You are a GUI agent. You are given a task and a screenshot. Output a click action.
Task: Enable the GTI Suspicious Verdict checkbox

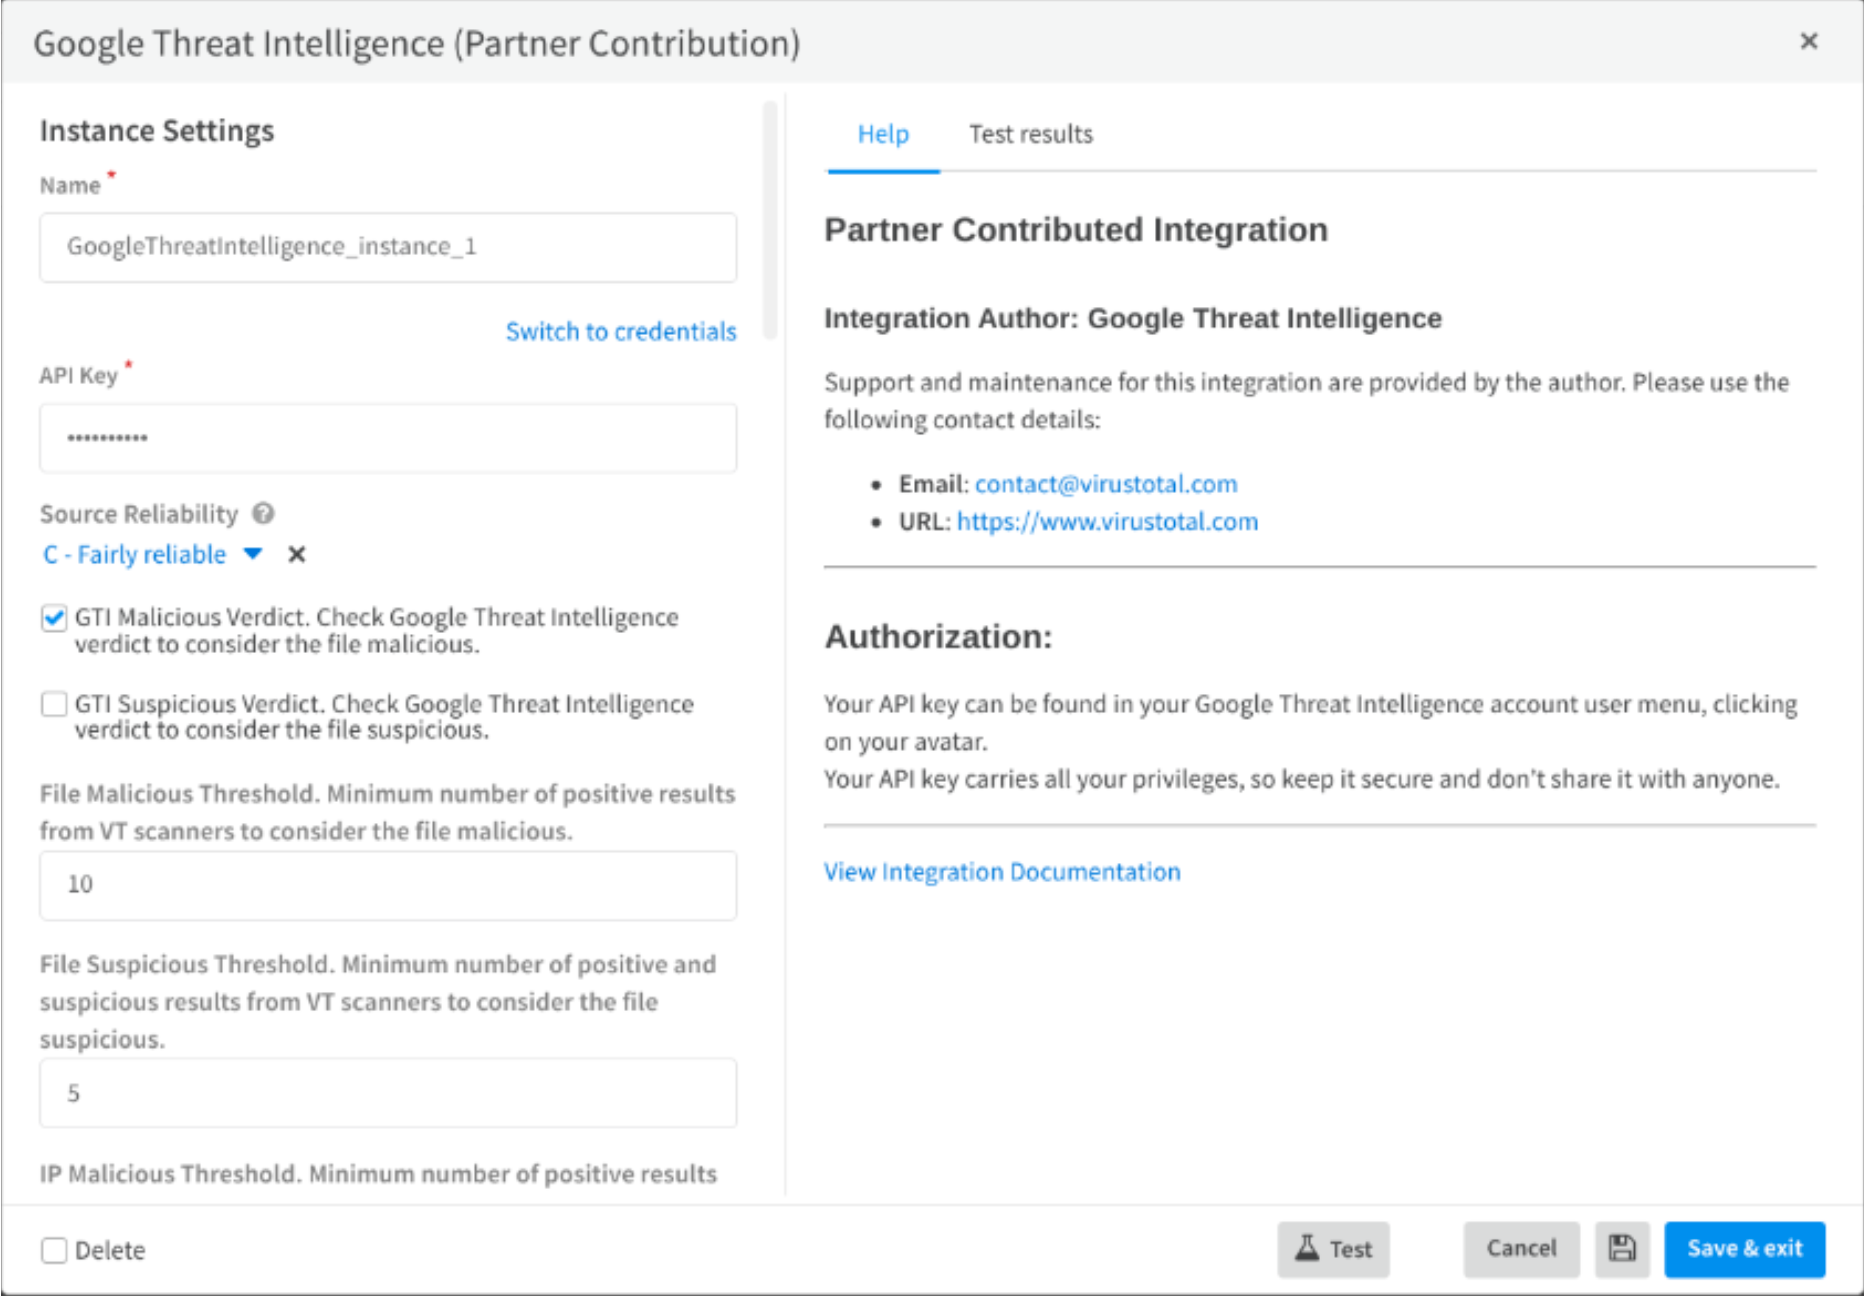(54, 704)
